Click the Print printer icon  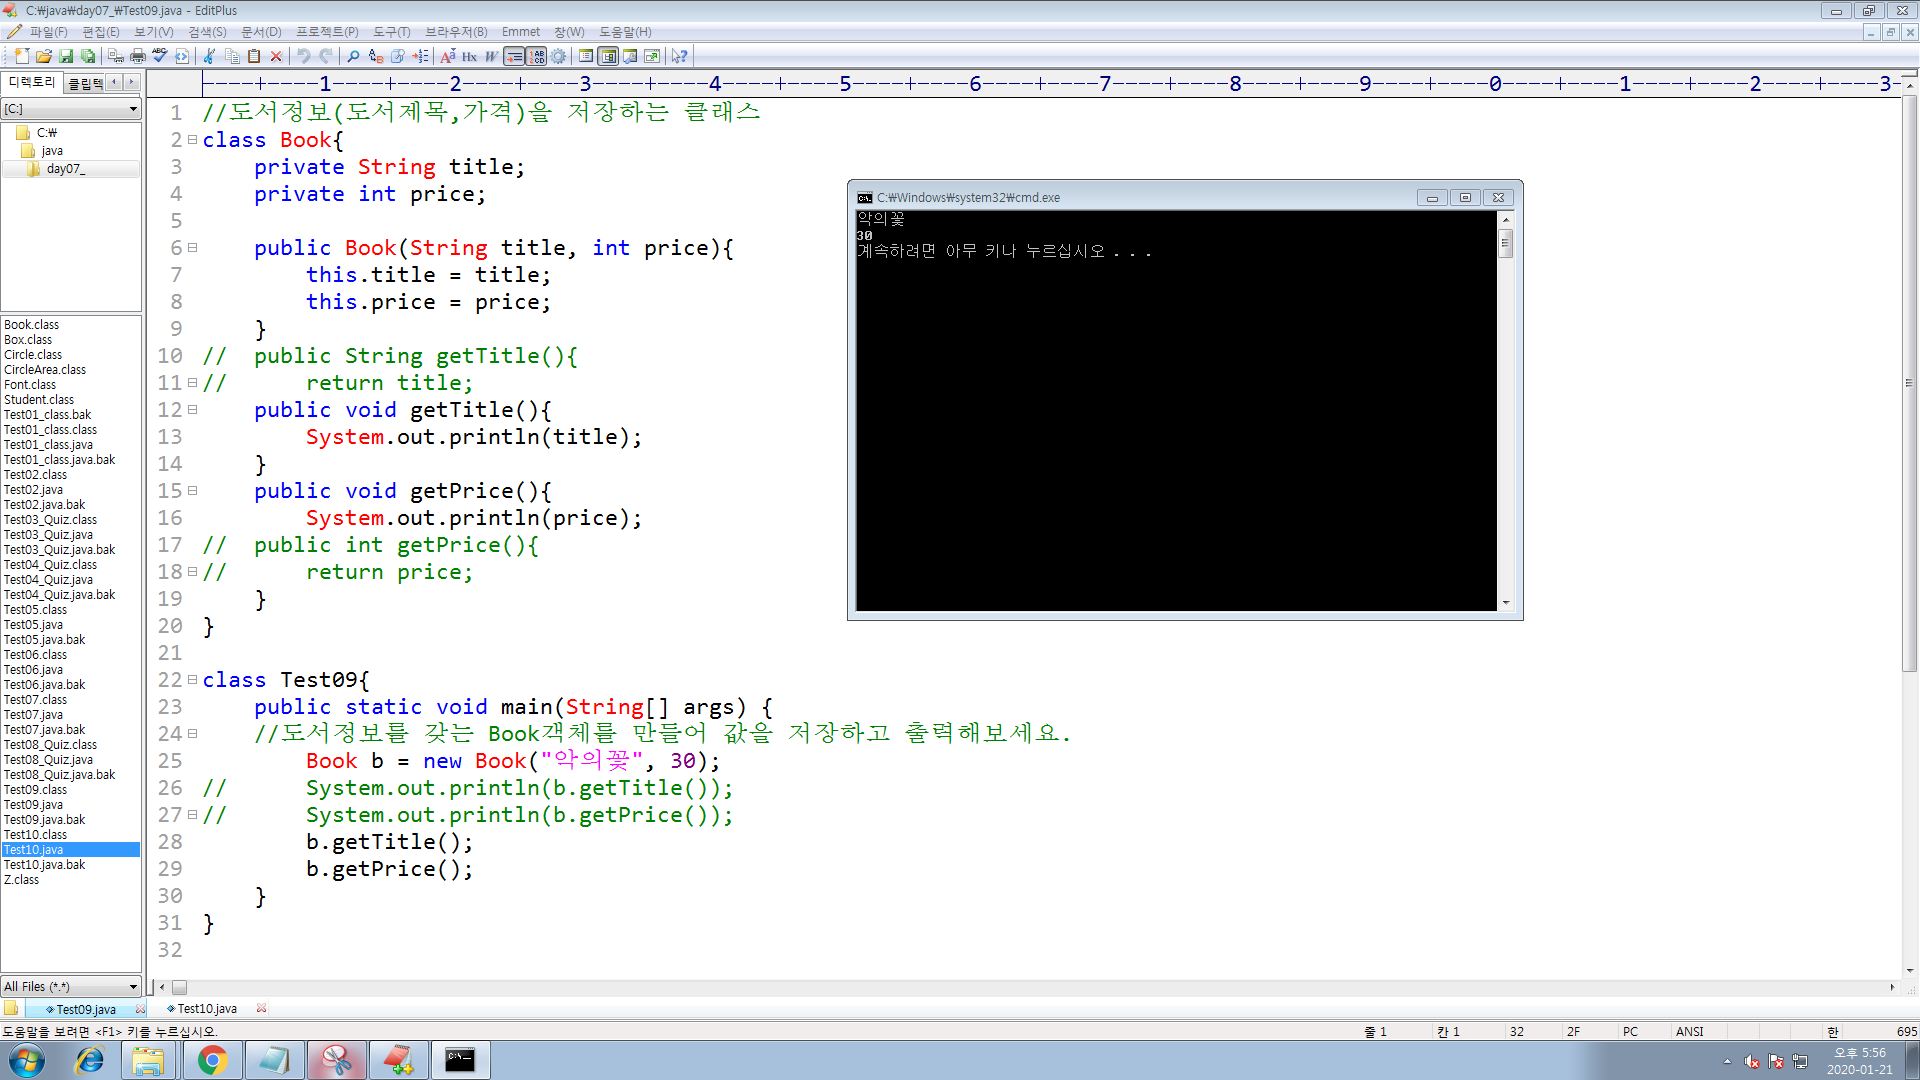pyautogui.click(x=138, y=56)
